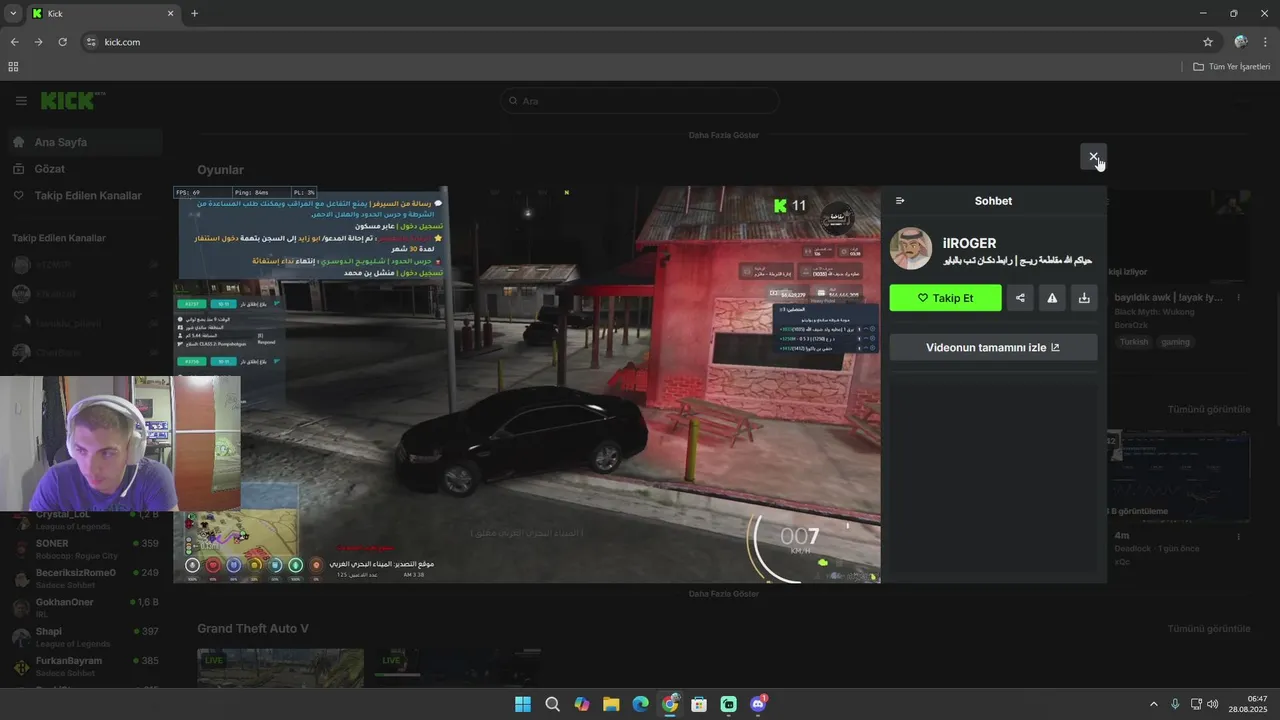Open BeceriksizRome0 channel in sidebar
The width and height of the screenshot is (1280, 720).
click(x=84, y=578)
